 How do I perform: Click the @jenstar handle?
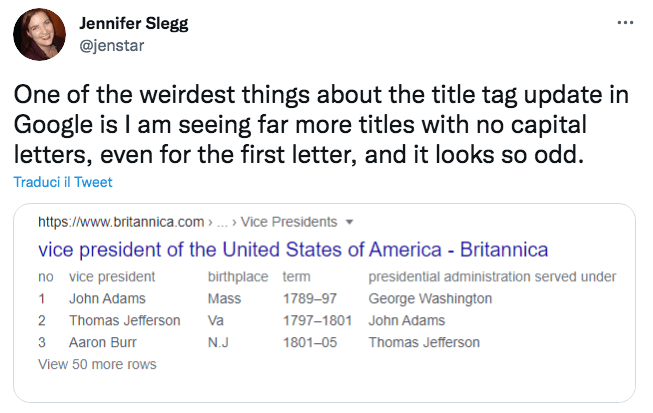[112, 45]
